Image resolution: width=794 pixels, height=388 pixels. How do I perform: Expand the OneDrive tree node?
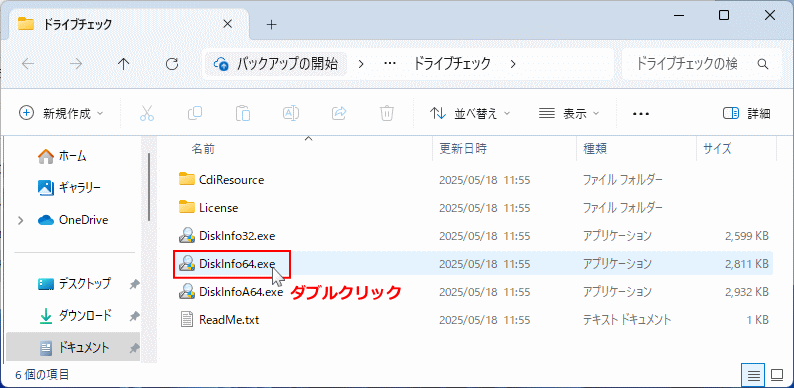tap(21, 220)
